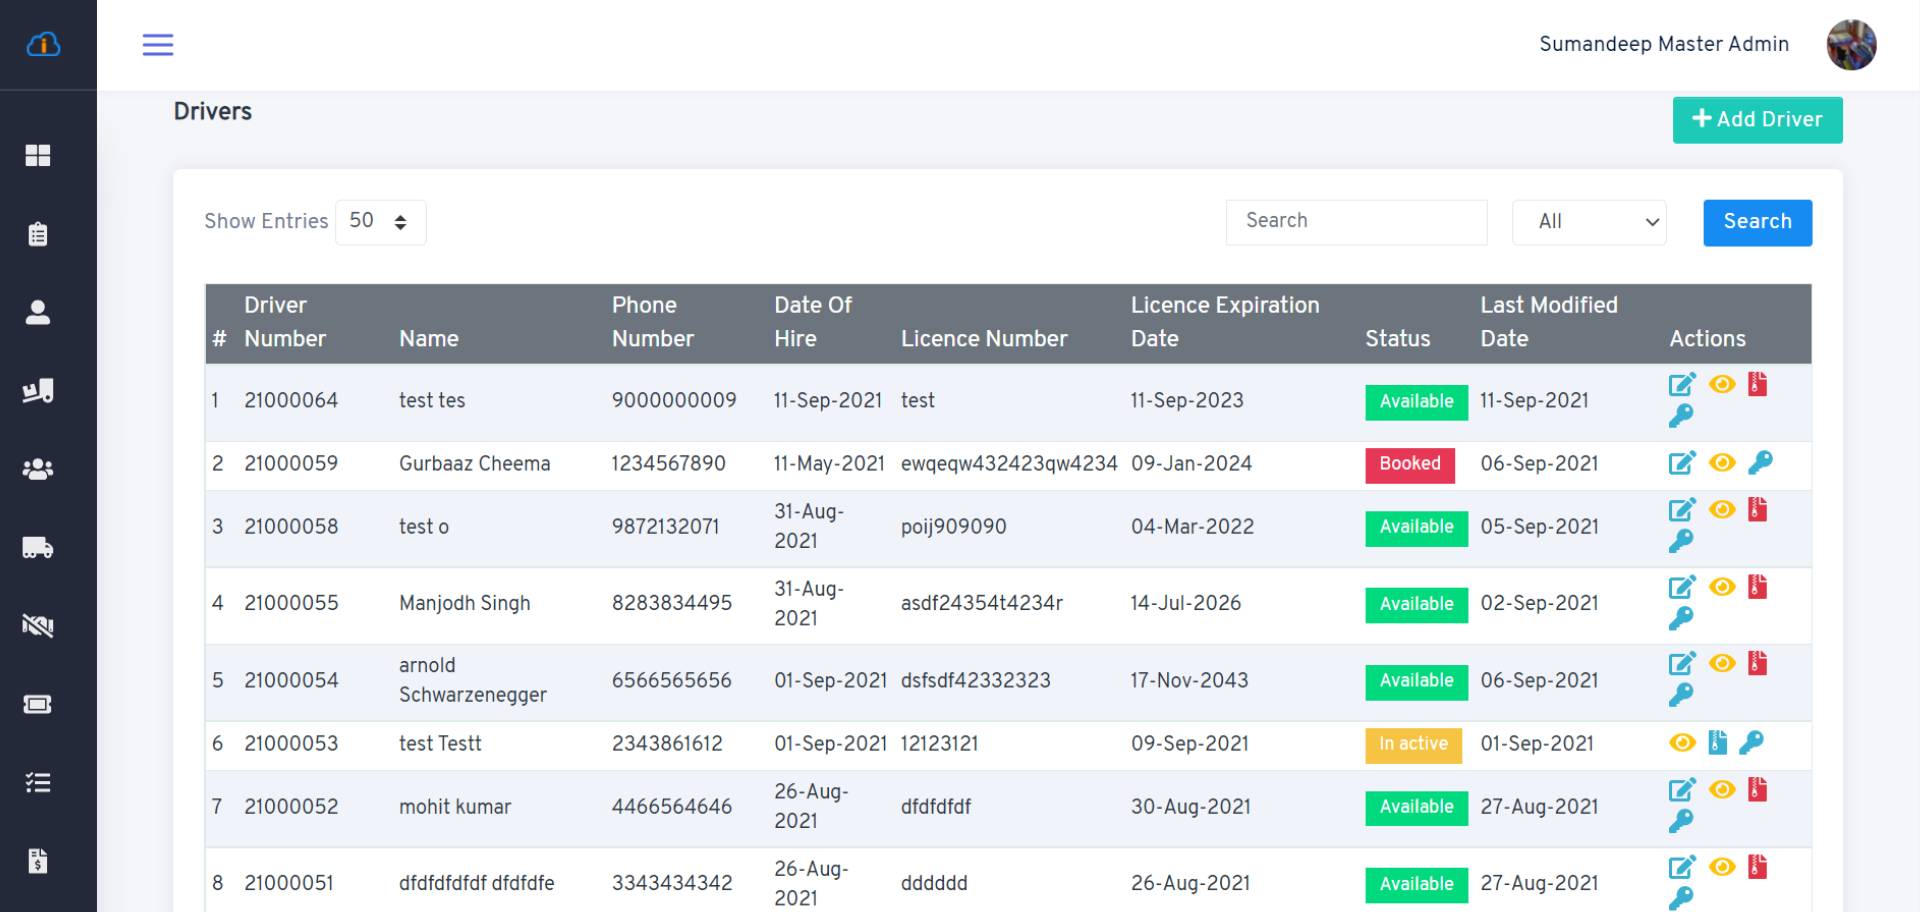Click the name Manjodh Singh
Viewport: 1920px width, 912px height.
click(x=465, y=603)
